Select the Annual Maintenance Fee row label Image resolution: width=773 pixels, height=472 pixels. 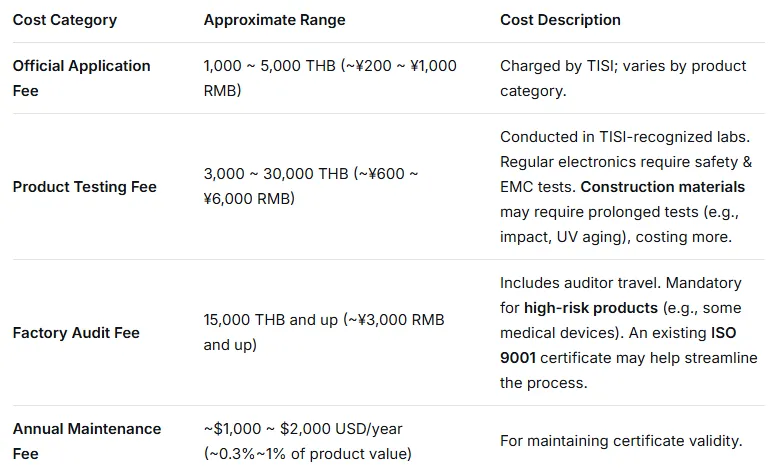click(x=86, y=441)
